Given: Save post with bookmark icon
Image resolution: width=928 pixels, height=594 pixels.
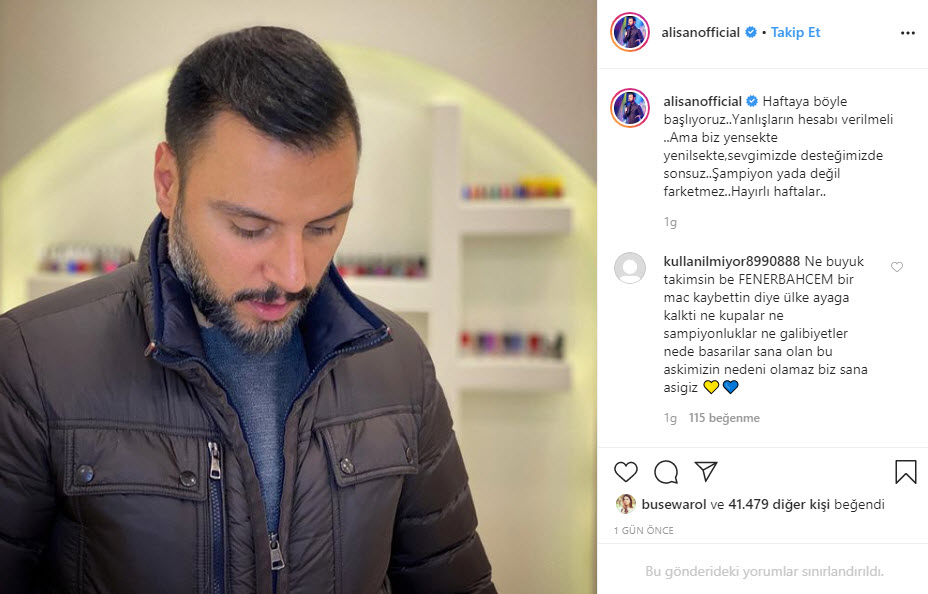Looking at the screenshot, I should pyautogui.click(x=906, y=472).
